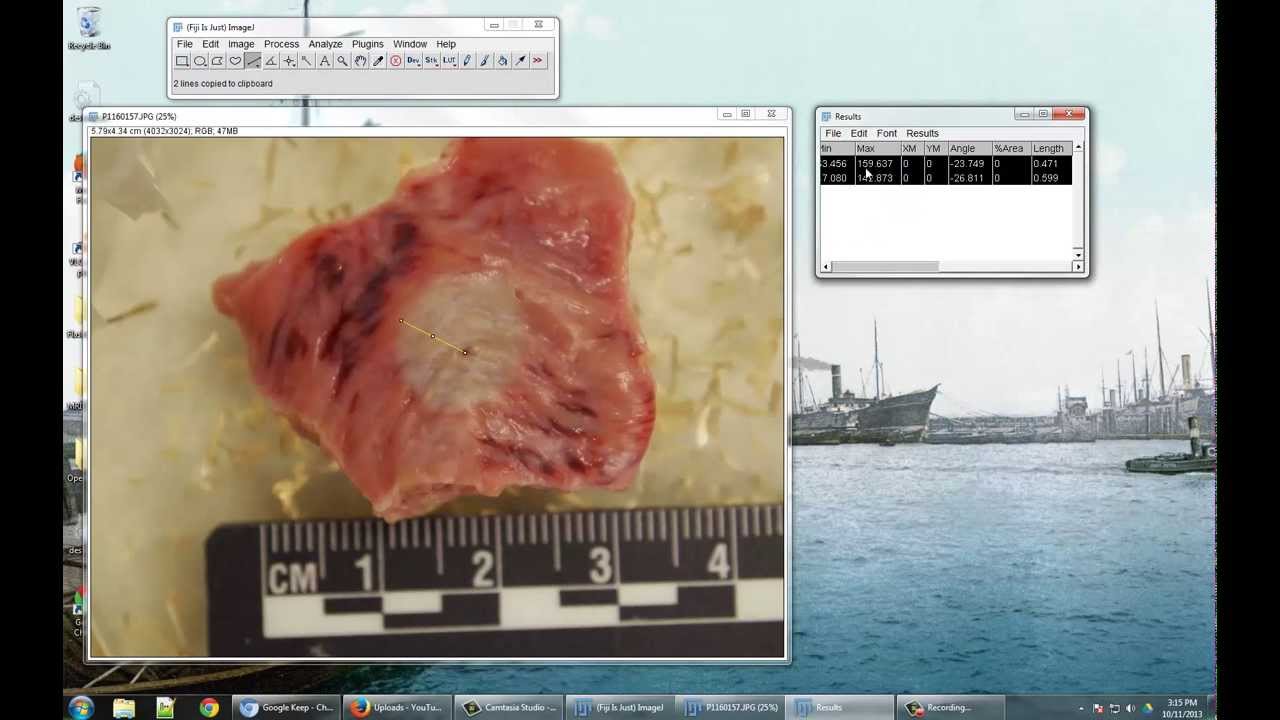Click the Length column header
The width and height of the screenshot is (1280, 720).
[1050, 149]
